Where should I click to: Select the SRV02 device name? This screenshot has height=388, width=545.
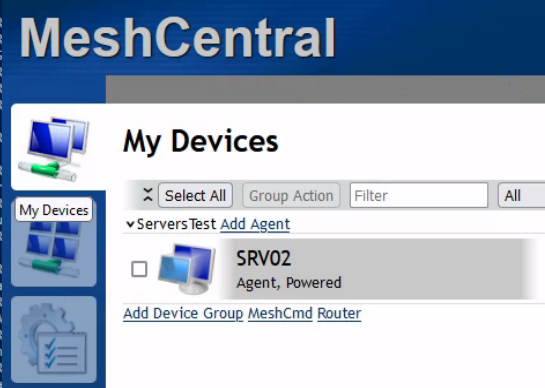click(x=263, y=258)
